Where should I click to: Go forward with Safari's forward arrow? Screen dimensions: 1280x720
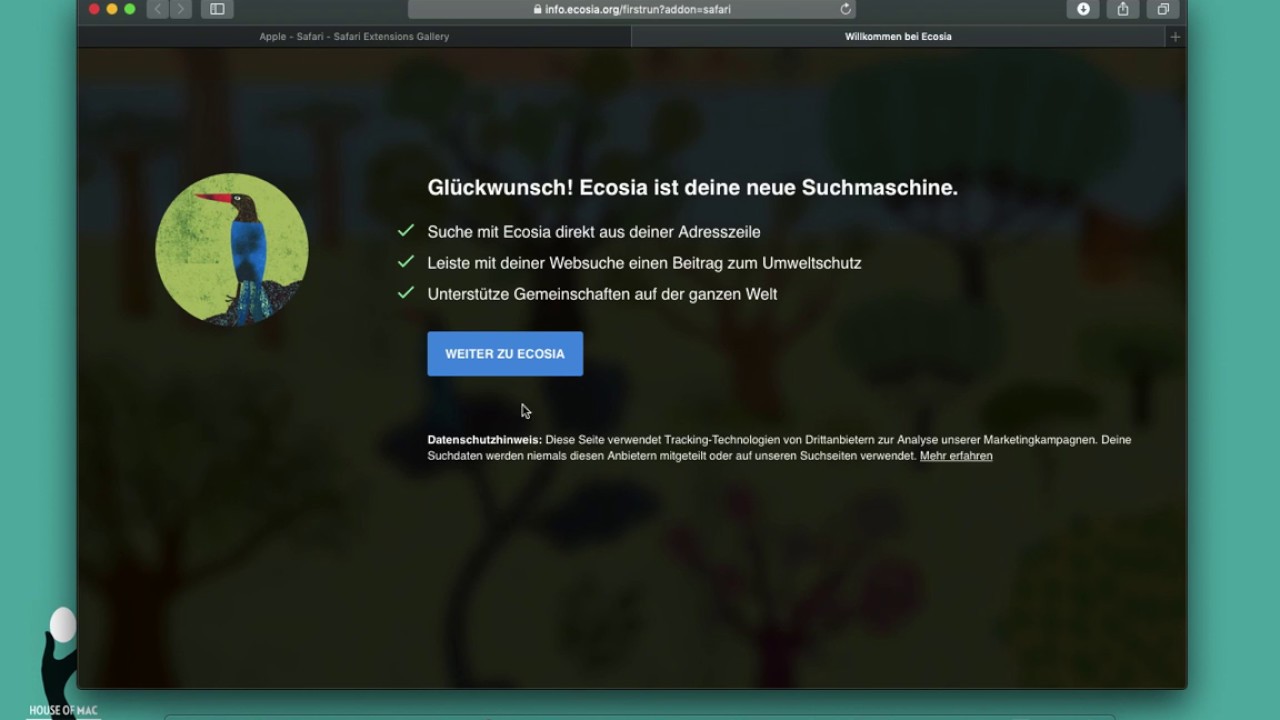coord(181,9)
